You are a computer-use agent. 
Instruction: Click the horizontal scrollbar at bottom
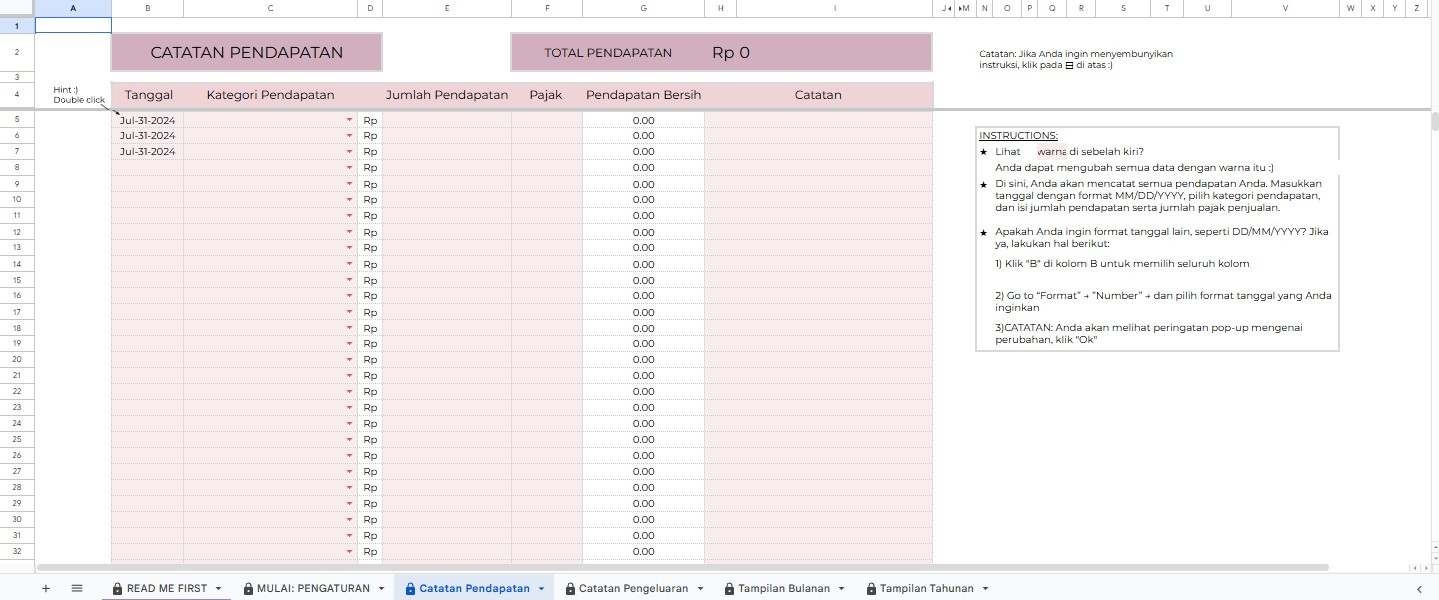(x=682, y=567)
